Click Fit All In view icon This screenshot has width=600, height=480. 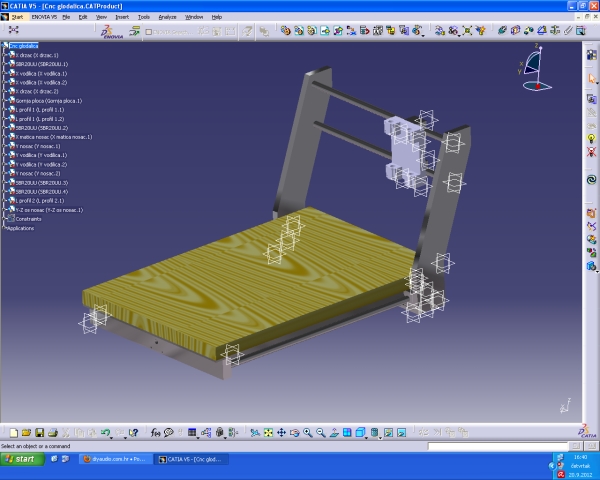(268, 432)
